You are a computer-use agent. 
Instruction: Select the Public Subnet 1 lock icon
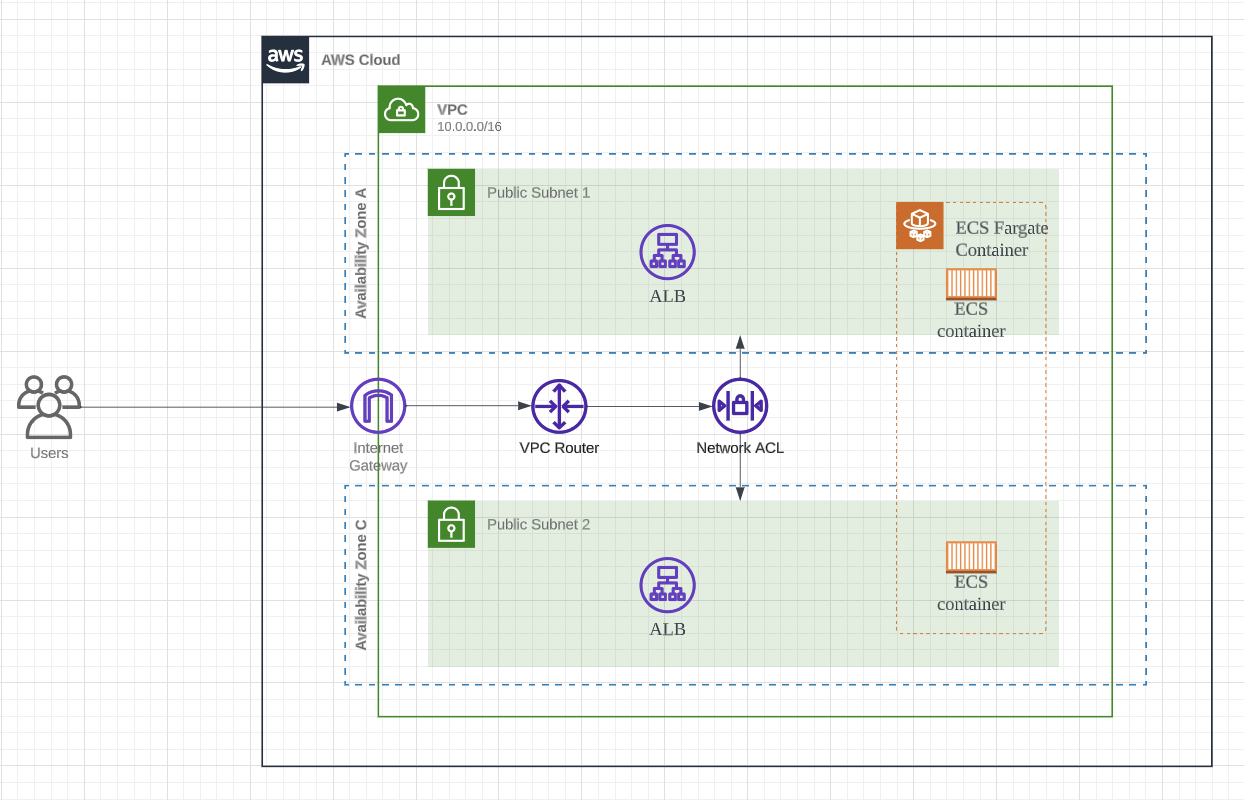pos(451,192)
